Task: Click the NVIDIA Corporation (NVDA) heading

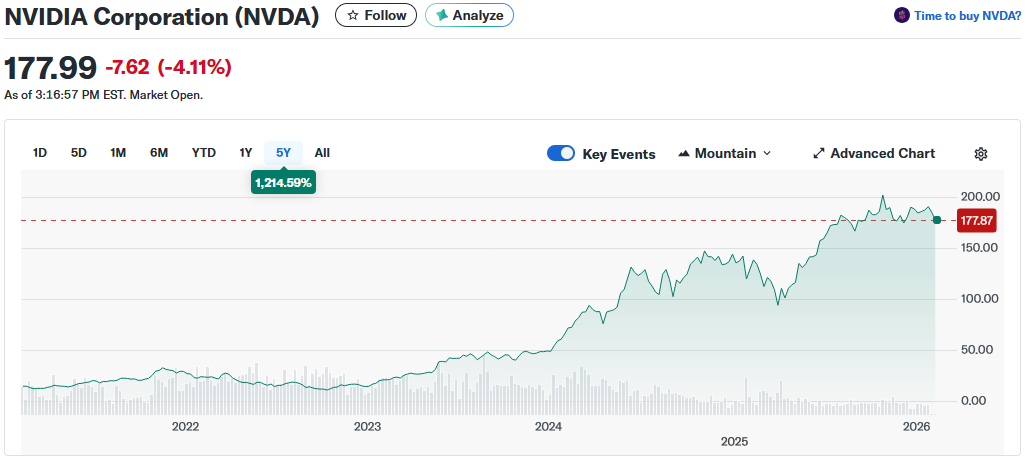Action: click(x=162, y=16)
